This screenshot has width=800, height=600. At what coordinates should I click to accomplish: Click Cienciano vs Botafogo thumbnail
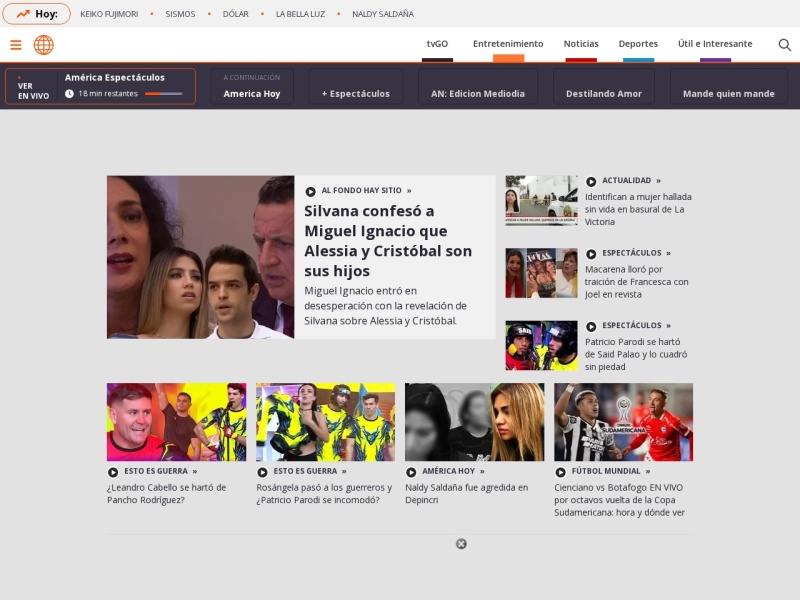(623, 422)
